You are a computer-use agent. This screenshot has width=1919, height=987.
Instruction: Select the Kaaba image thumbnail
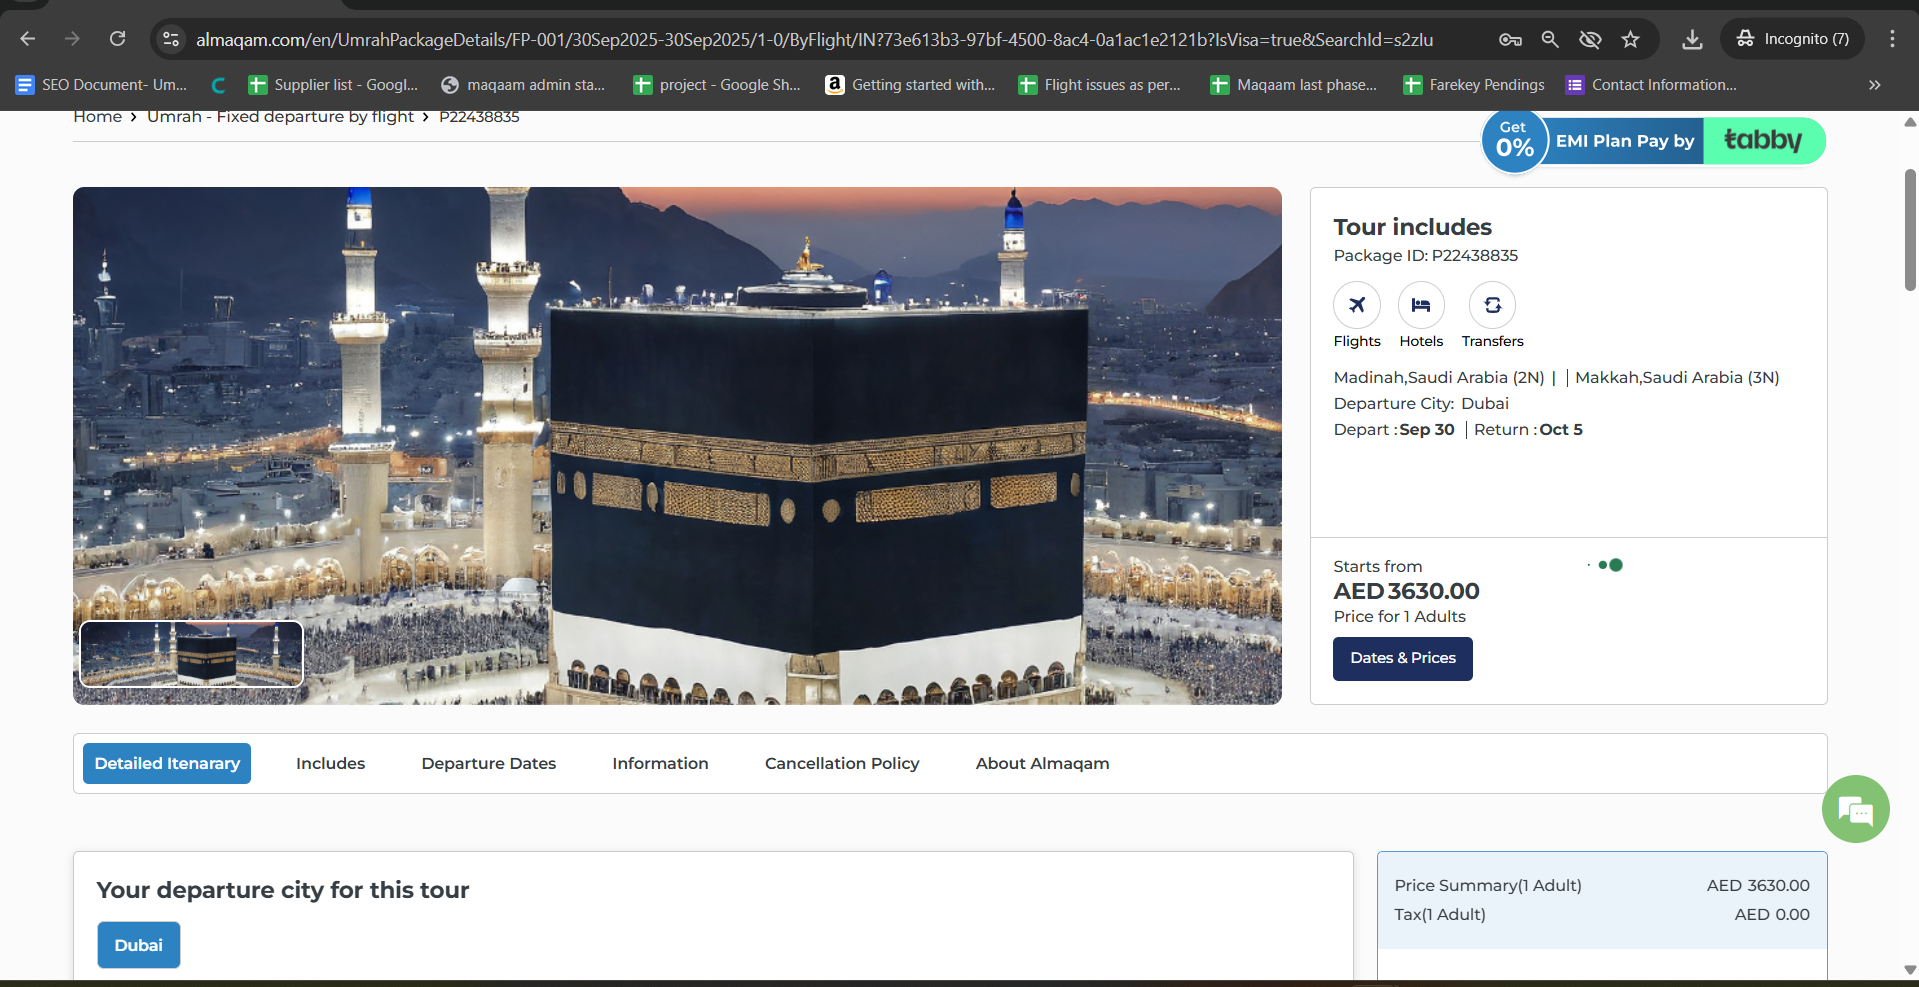(191, 654)
